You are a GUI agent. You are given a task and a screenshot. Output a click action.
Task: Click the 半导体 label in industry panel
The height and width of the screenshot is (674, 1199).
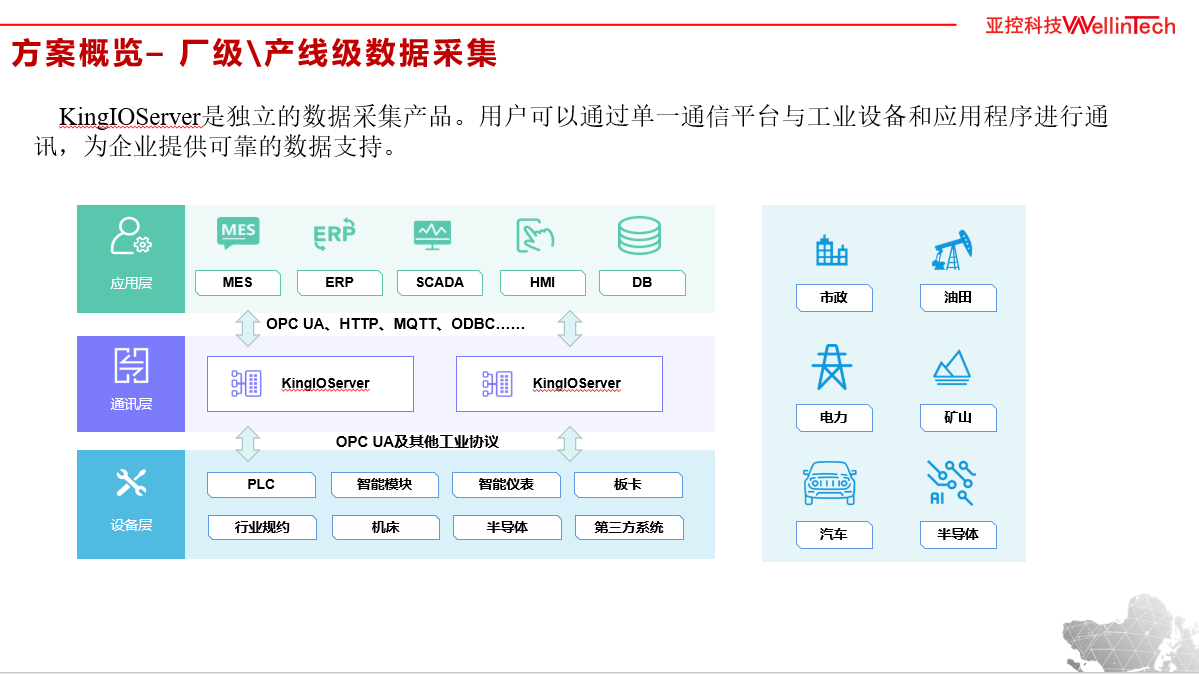coord(958,535)
